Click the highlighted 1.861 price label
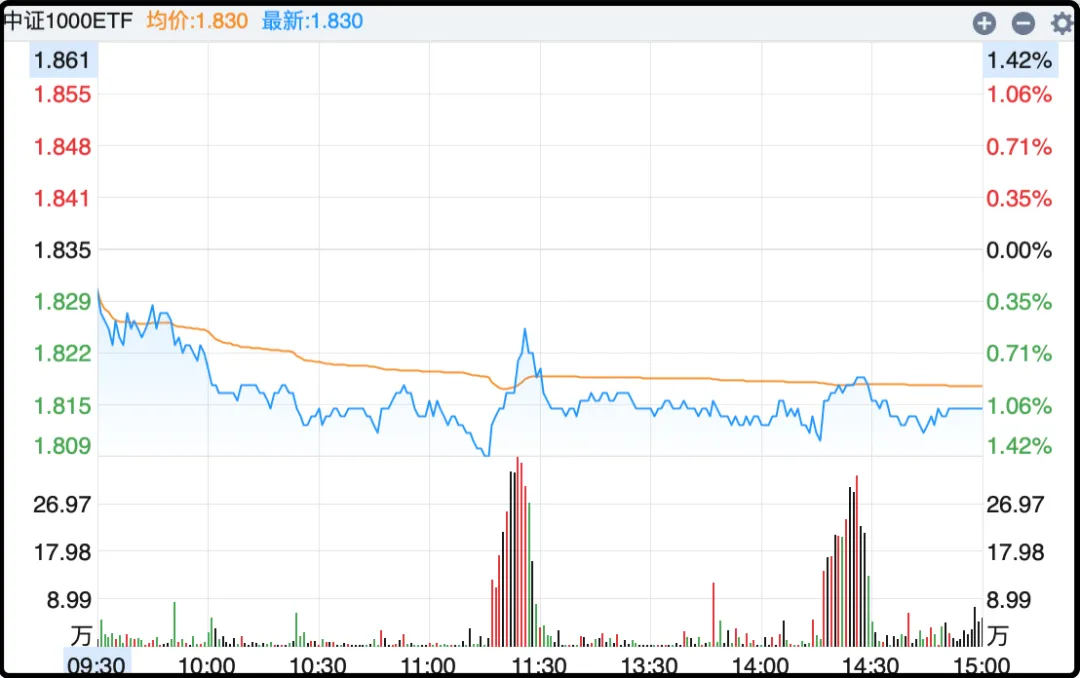Screen dimensions: 1080x678 62,61
